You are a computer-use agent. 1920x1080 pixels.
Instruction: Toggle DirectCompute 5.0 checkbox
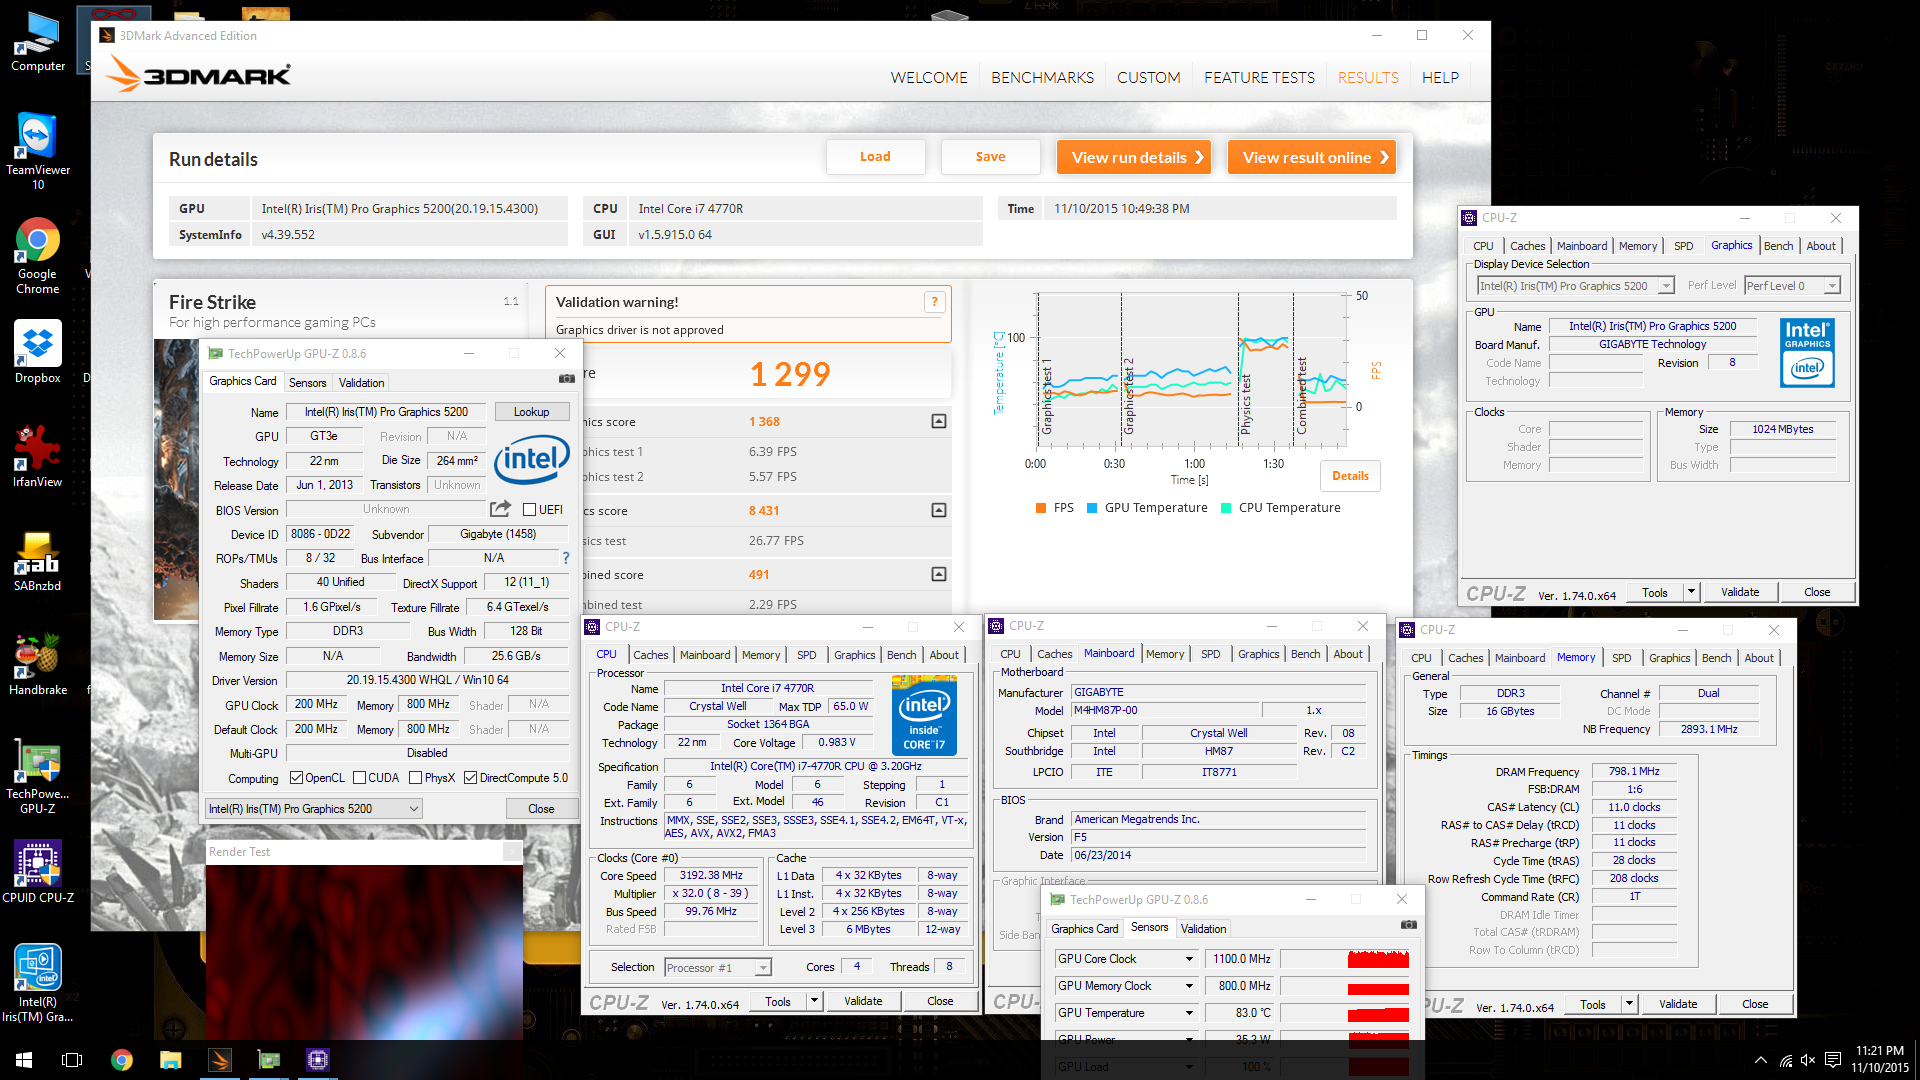(x=470, y=778)
